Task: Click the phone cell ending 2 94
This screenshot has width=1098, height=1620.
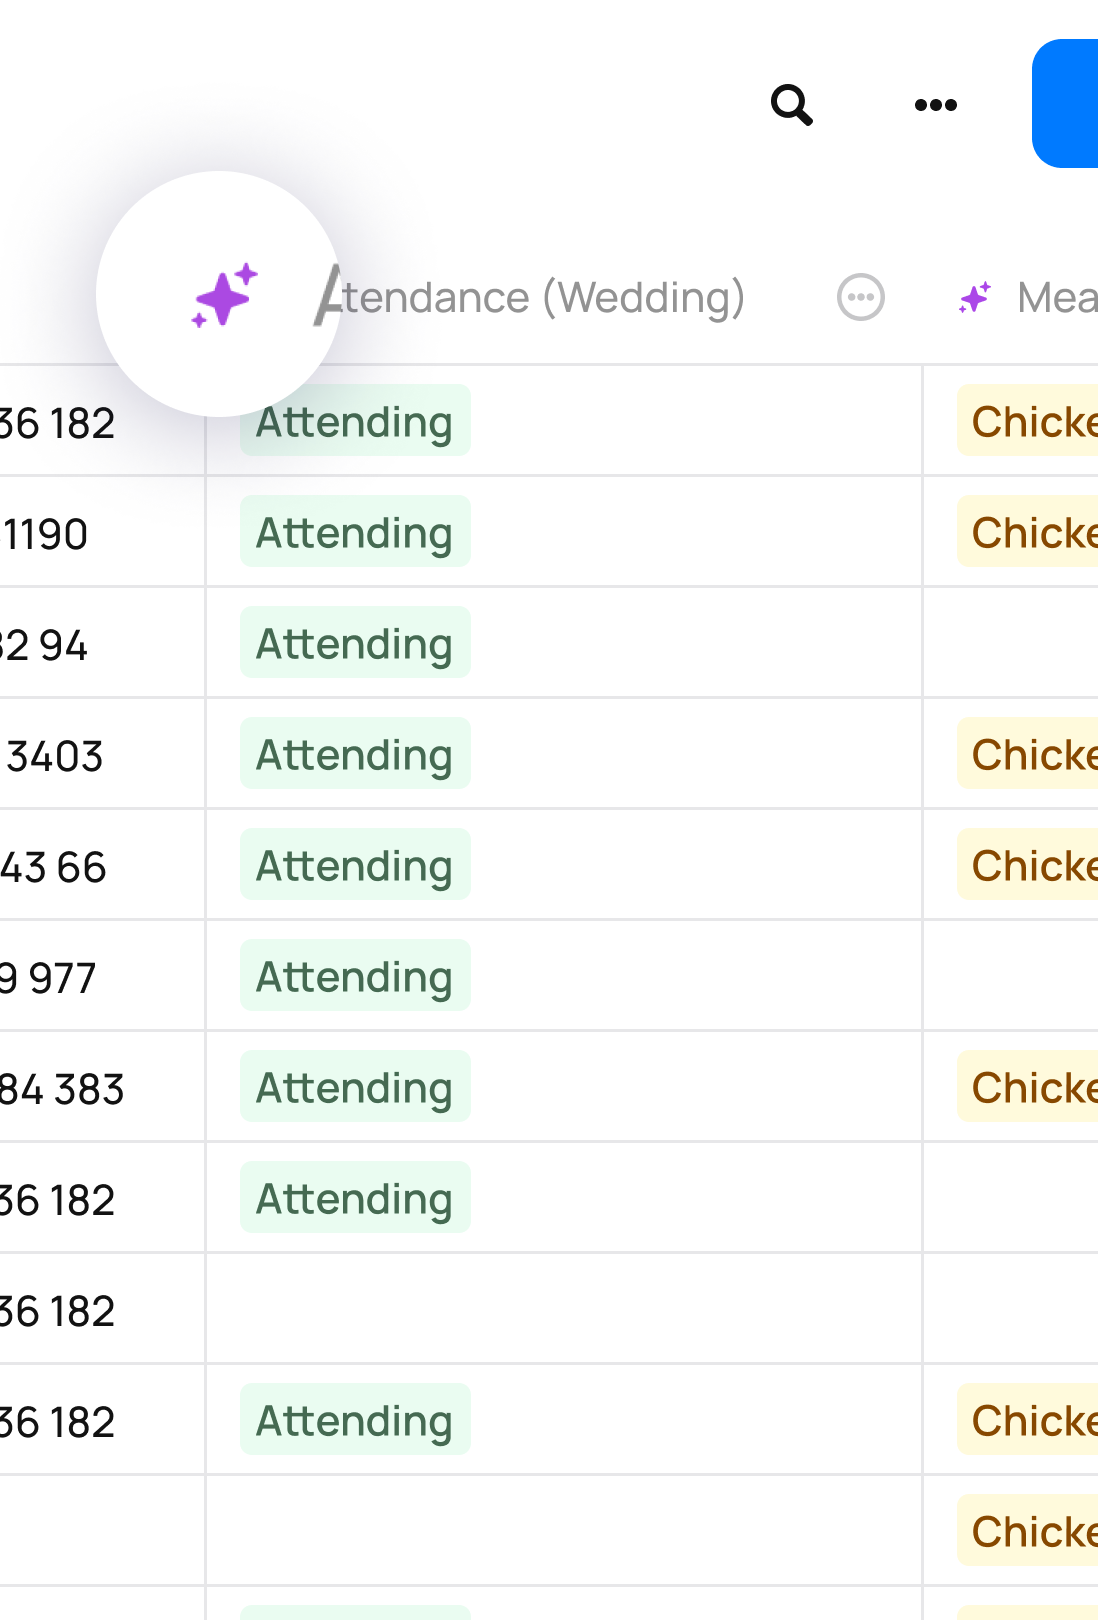Action: [x=102, y=643]
